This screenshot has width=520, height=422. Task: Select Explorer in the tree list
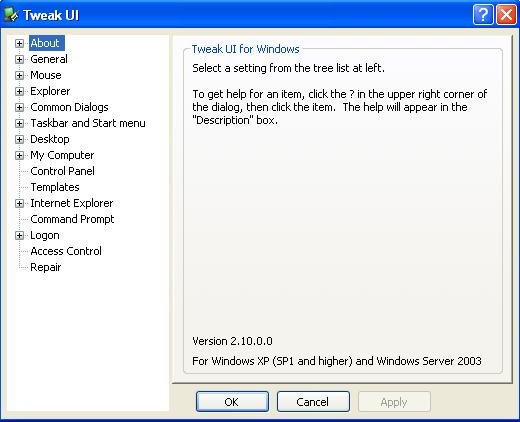(50, 91)
